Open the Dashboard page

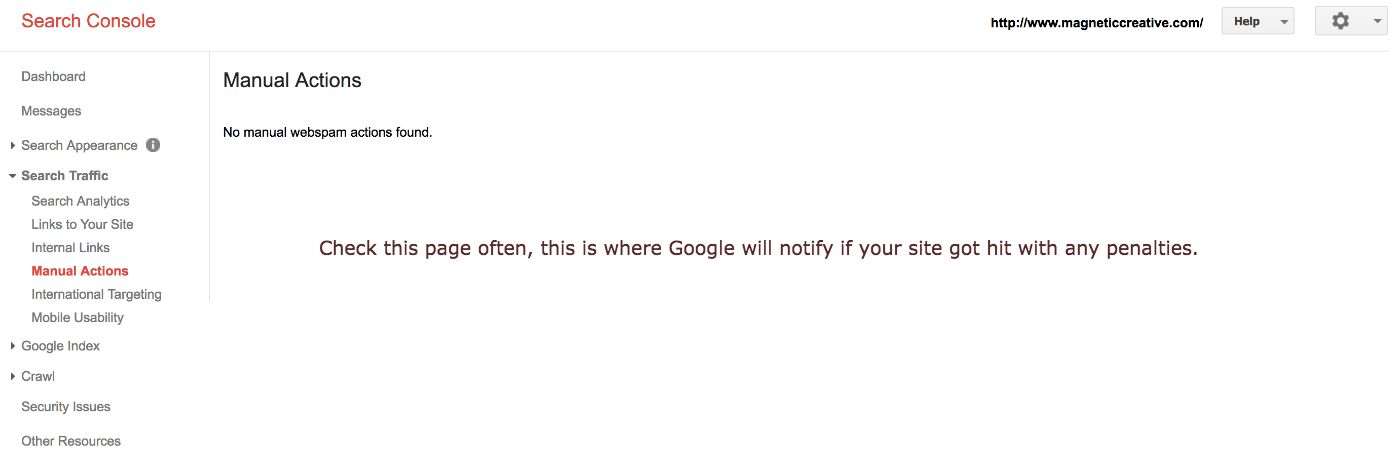pyautogui.click(x=53, y=76)
